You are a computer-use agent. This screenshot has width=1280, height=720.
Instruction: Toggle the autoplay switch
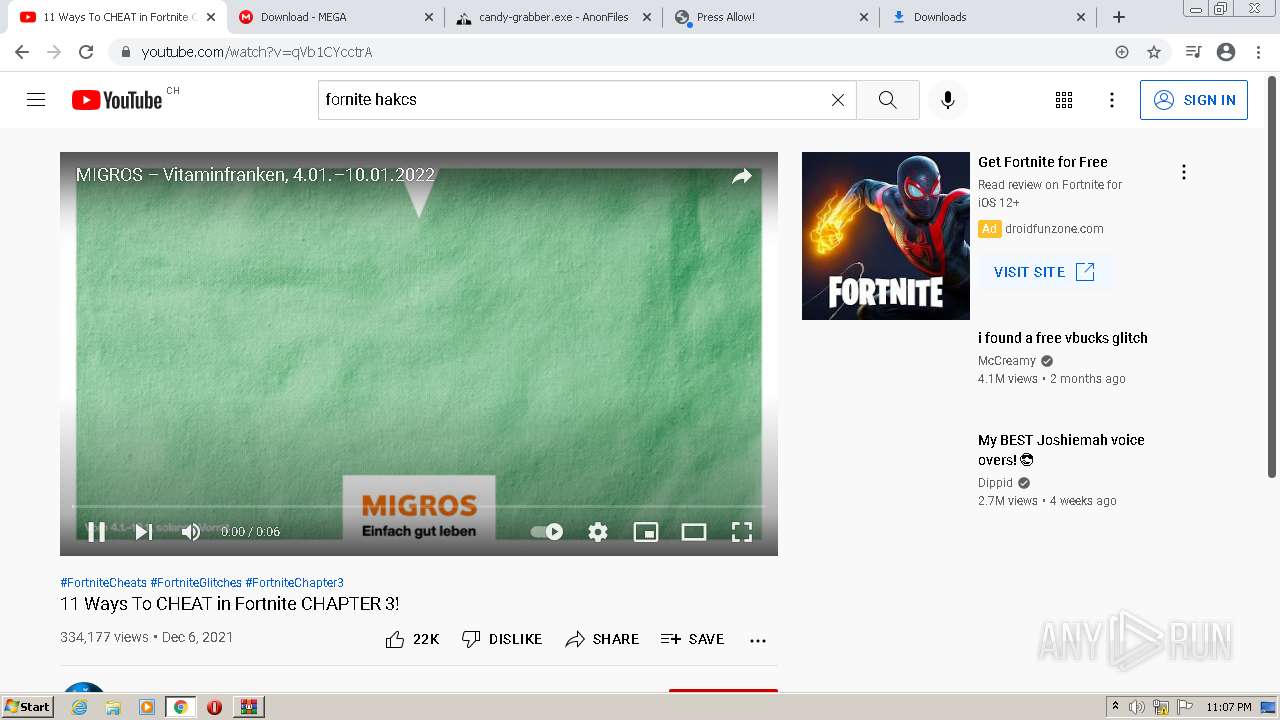coord(547,532)
